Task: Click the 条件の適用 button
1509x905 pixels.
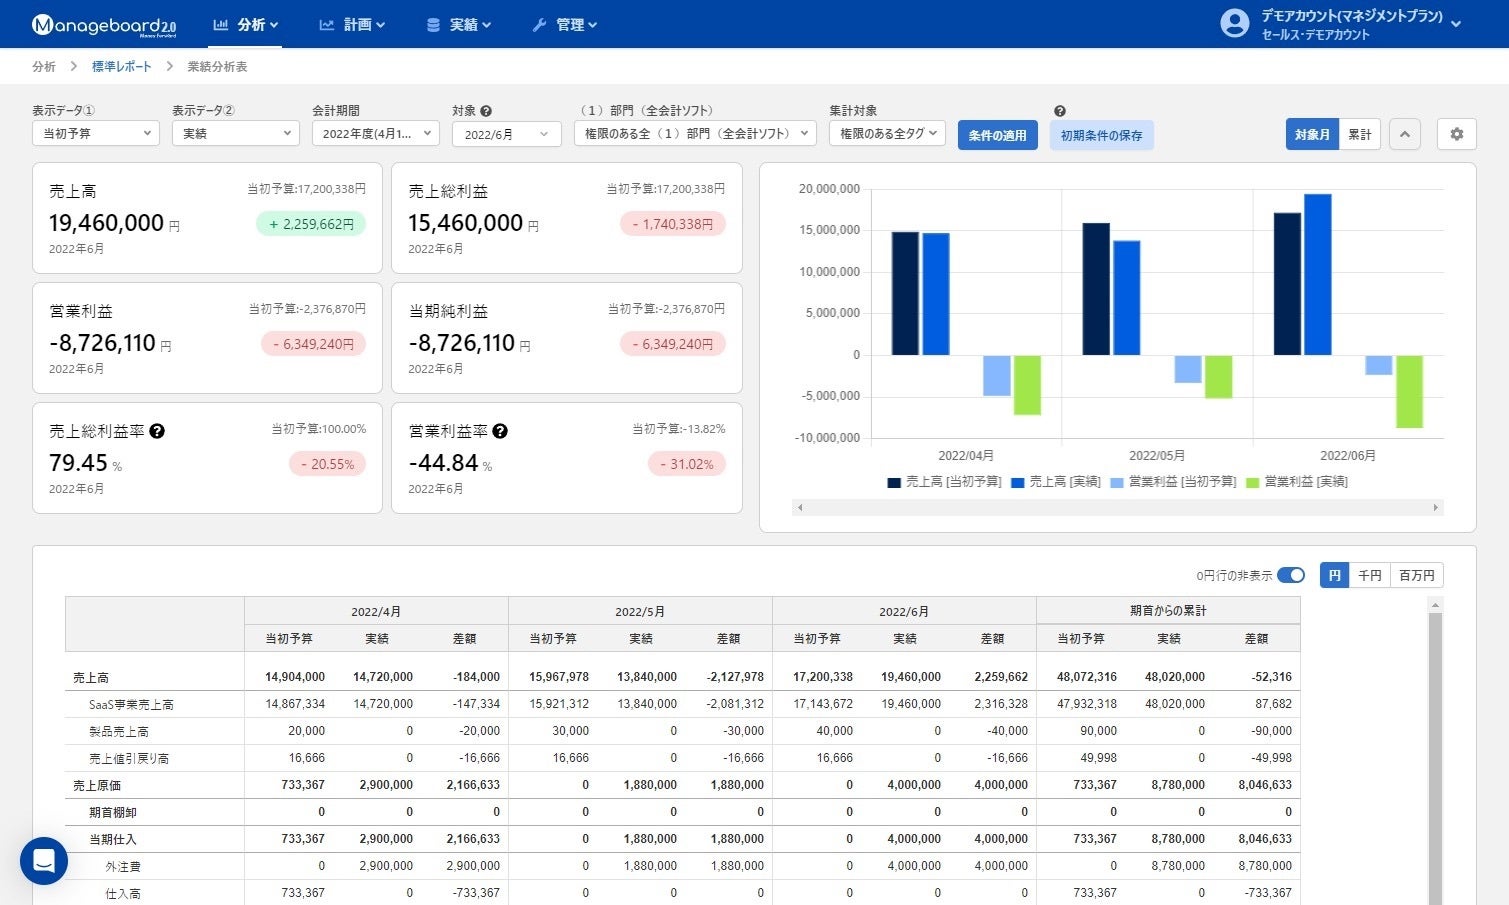Action: click(997, 135)
